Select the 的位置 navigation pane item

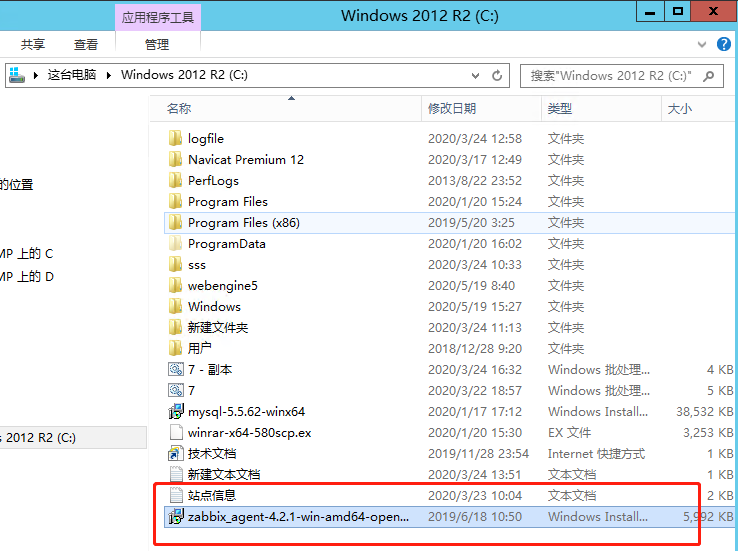point(16,184)
